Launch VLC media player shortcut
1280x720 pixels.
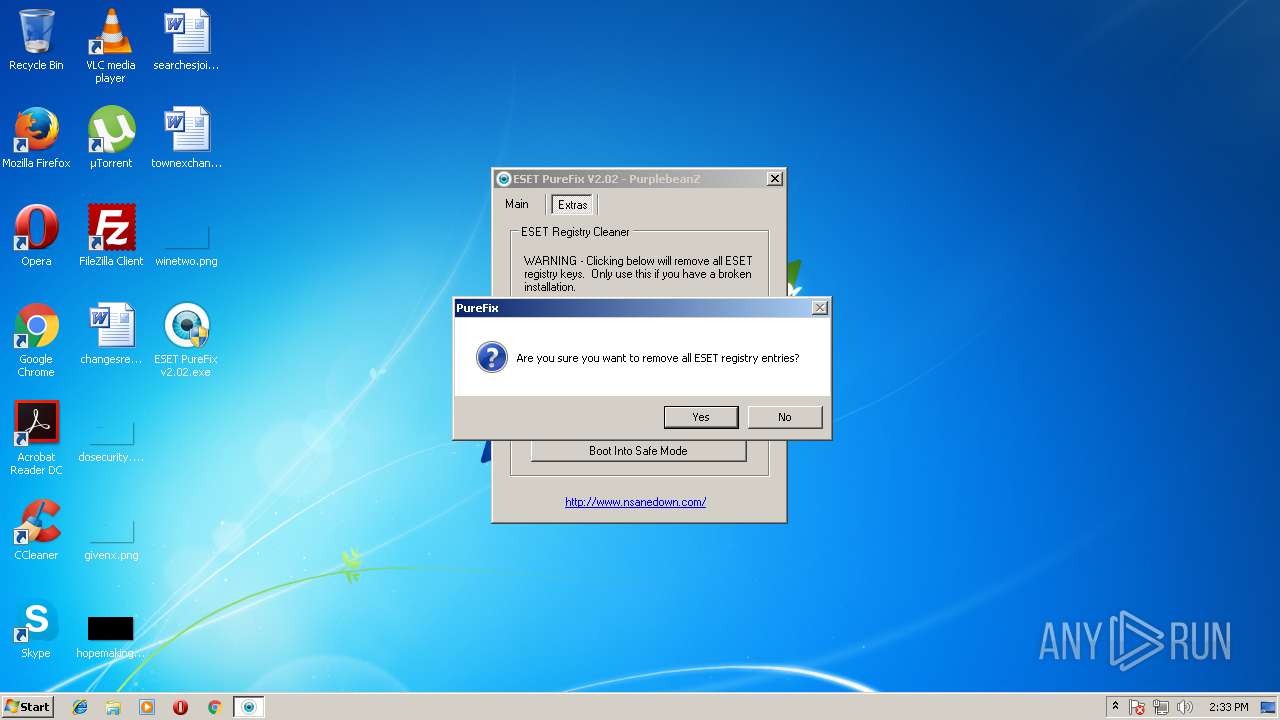110,46
